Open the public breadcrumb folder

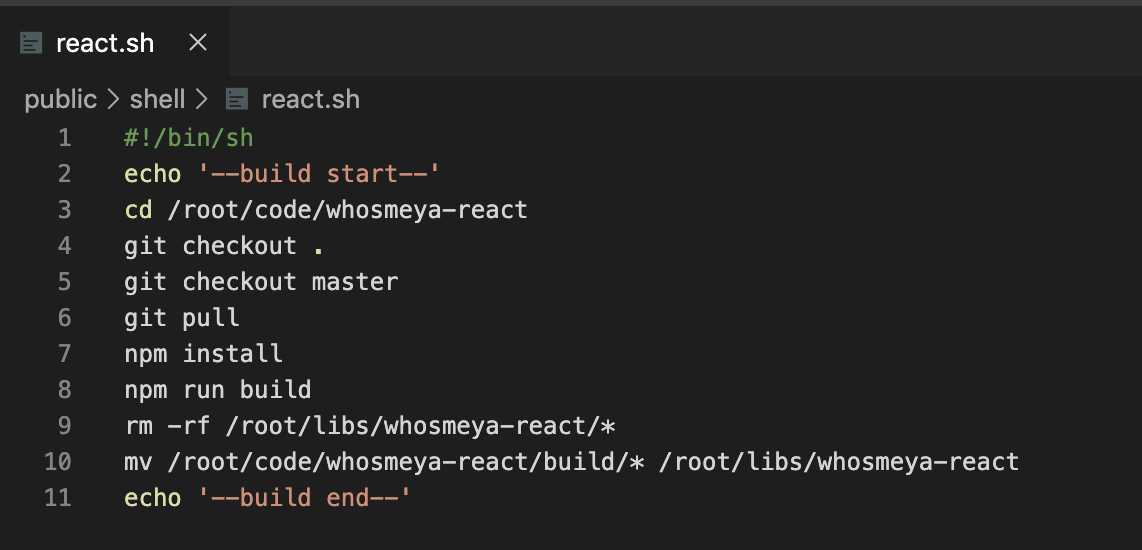click(60, 99)
